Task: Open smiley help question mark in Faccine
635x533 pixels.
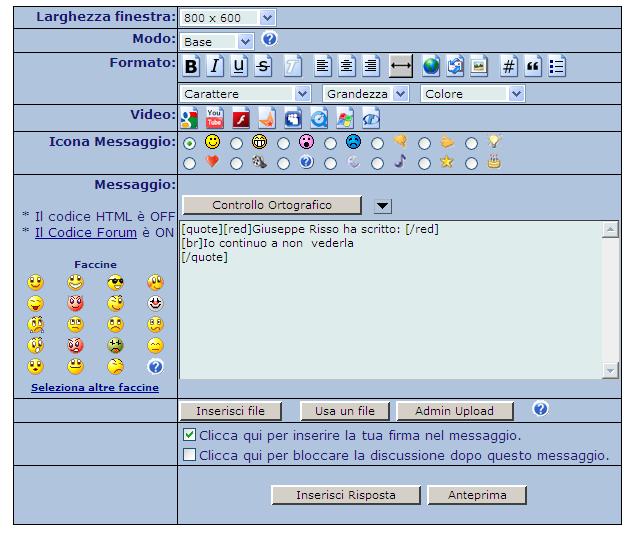Action: (156, 367)
